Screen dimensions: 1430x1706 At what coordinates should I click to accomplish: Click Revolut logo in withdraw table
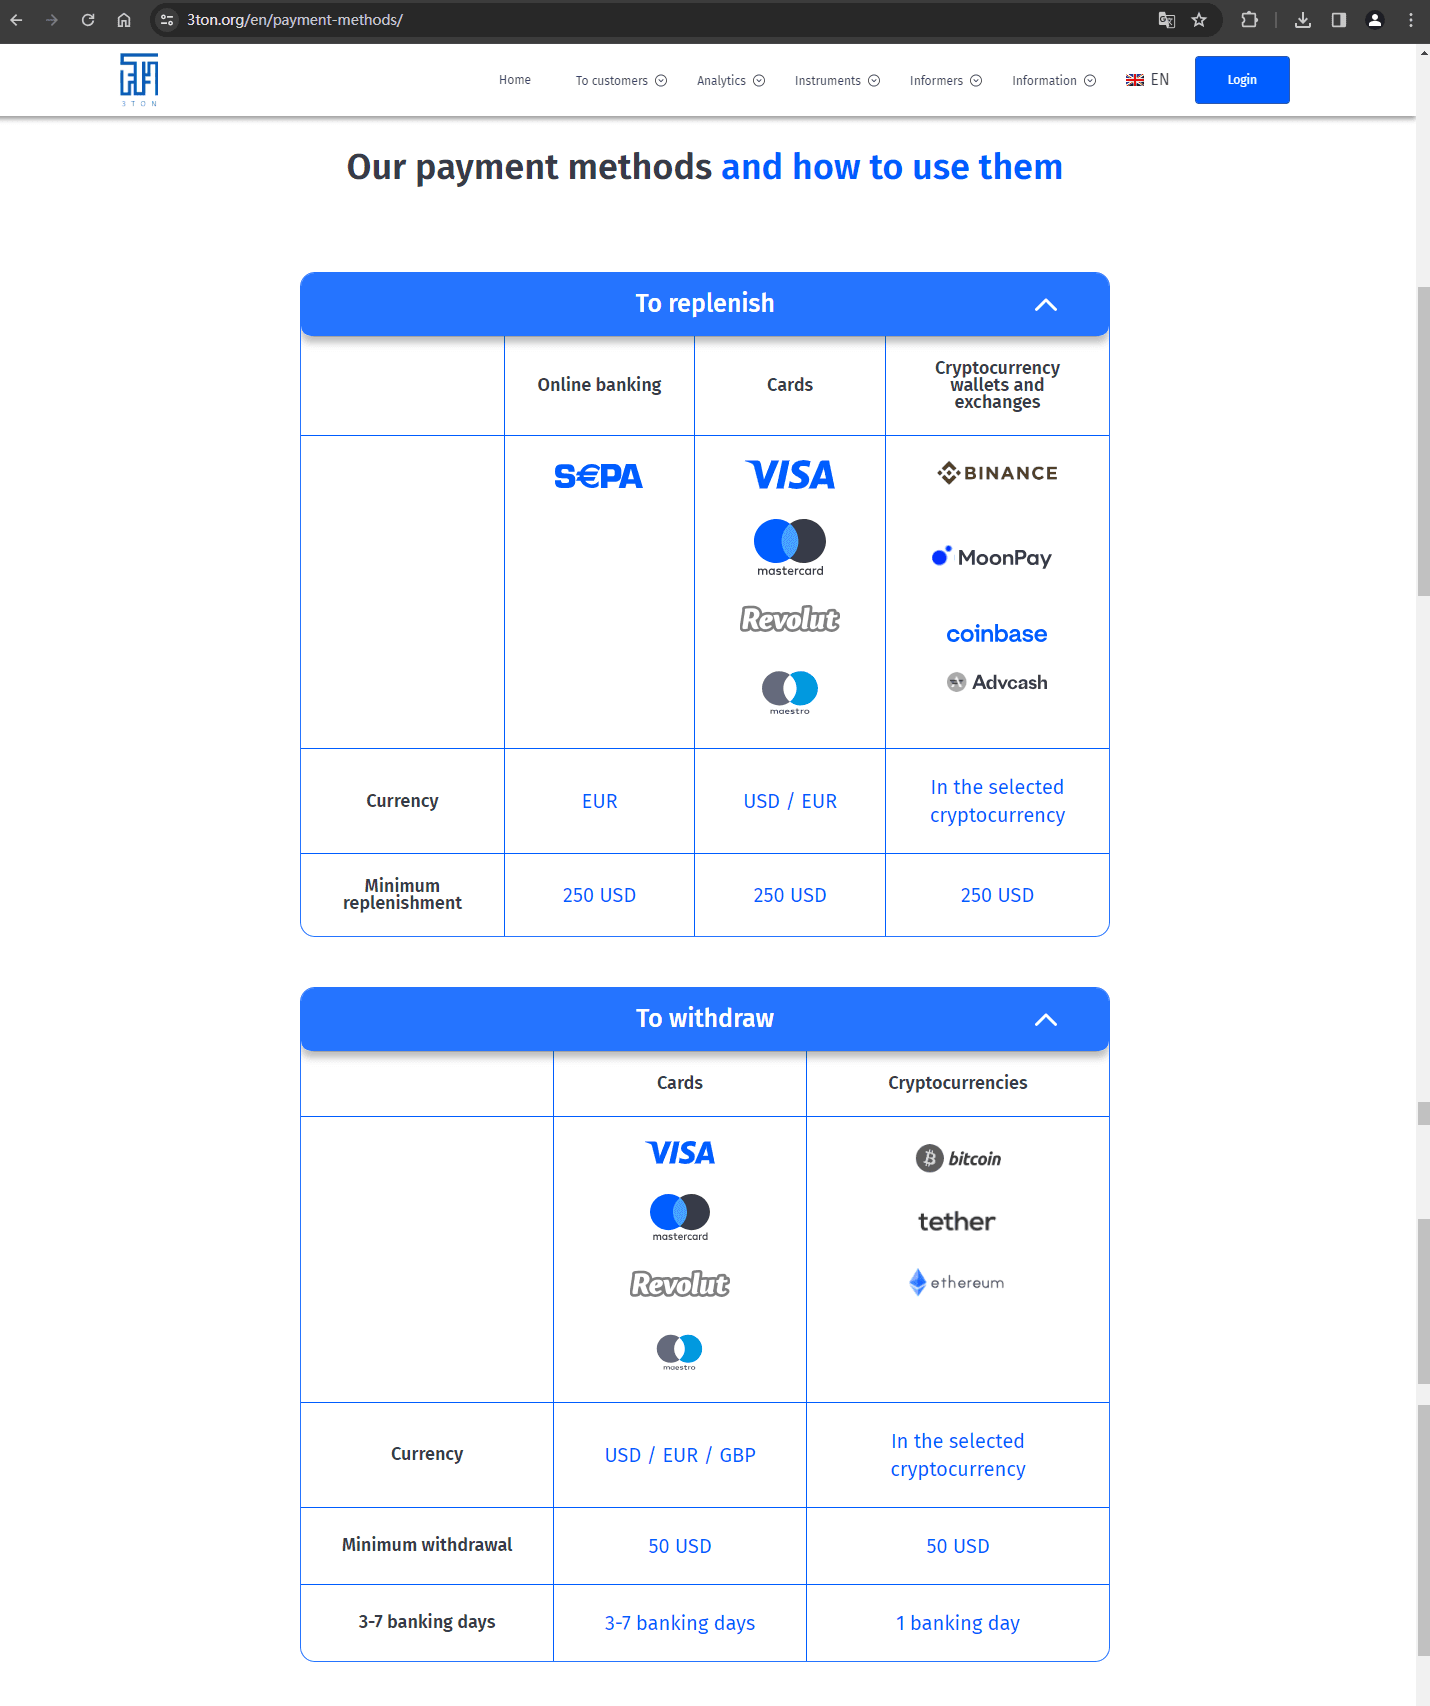(x=680, y=1284)
